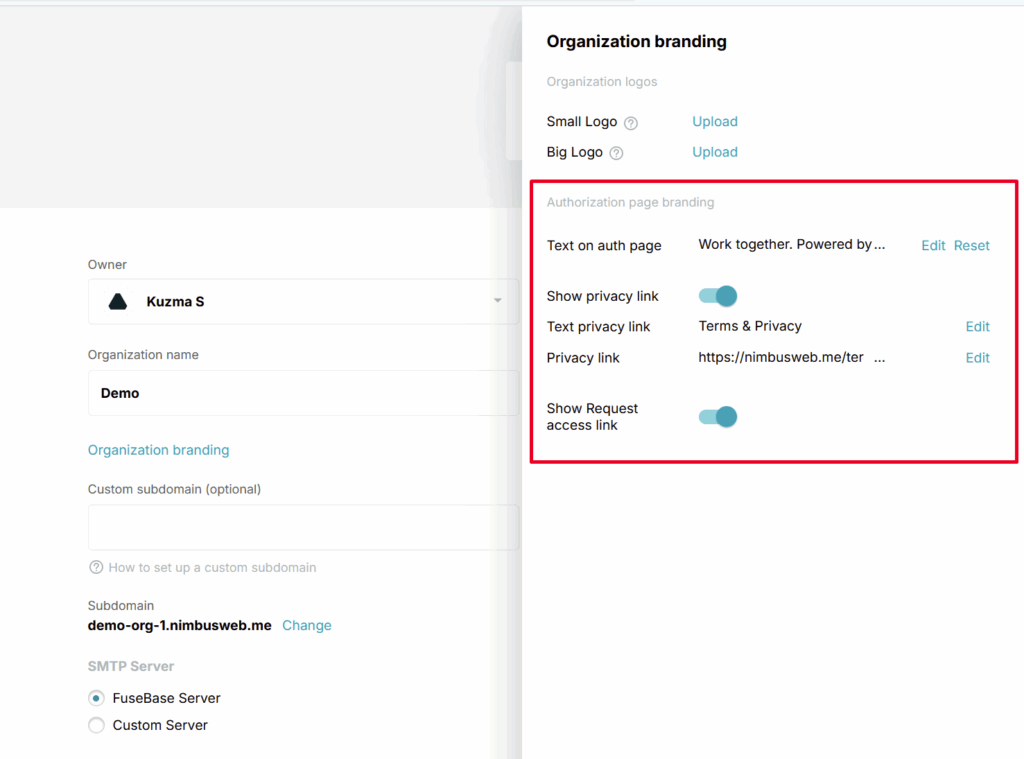Viewport: 1024px width, 759px height.
Task: Click the Big Logo help icon
Action: click(x=616, y=153)
